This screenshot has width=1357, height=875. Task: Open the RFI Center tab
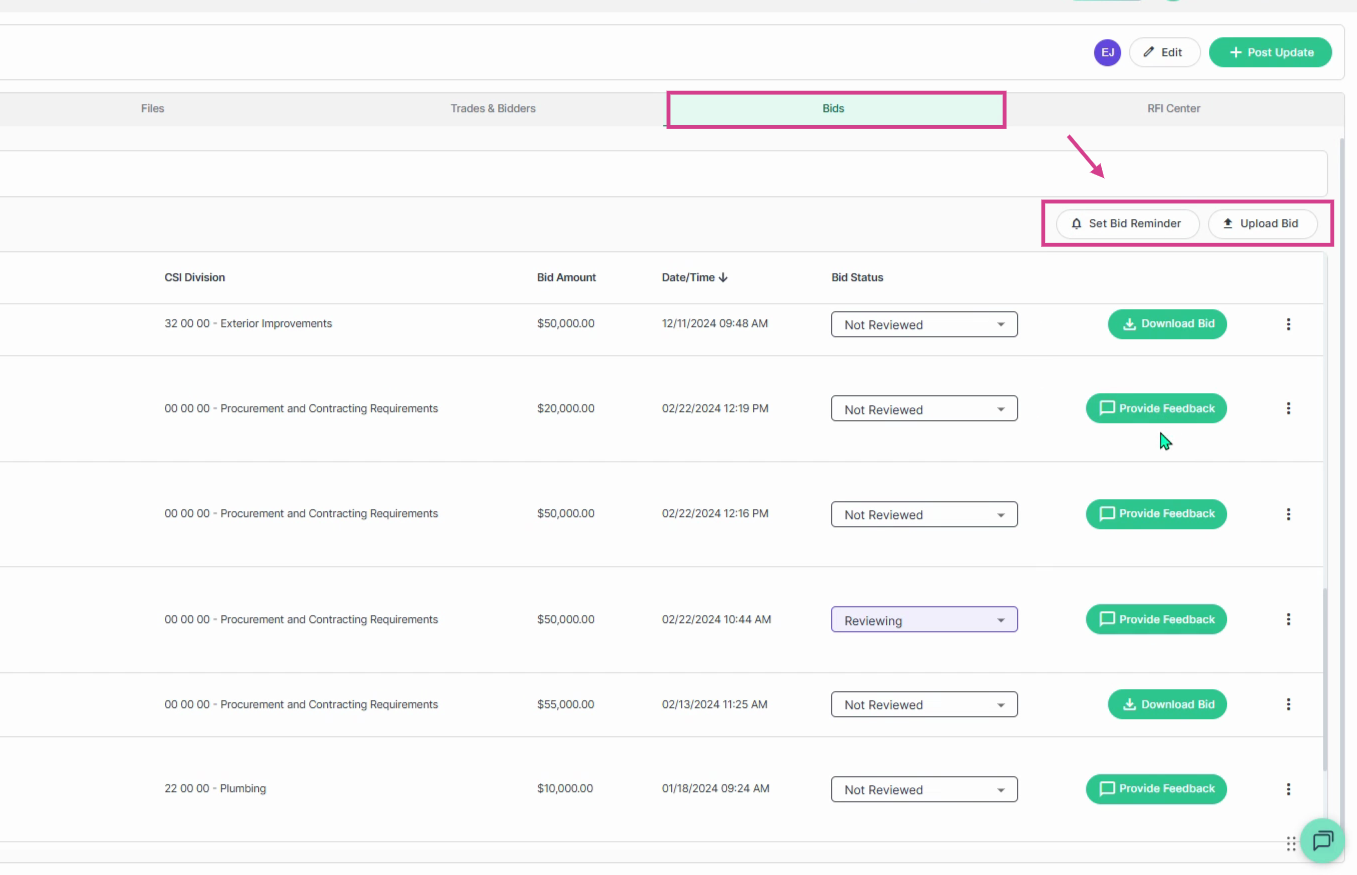click(1173, 108)
